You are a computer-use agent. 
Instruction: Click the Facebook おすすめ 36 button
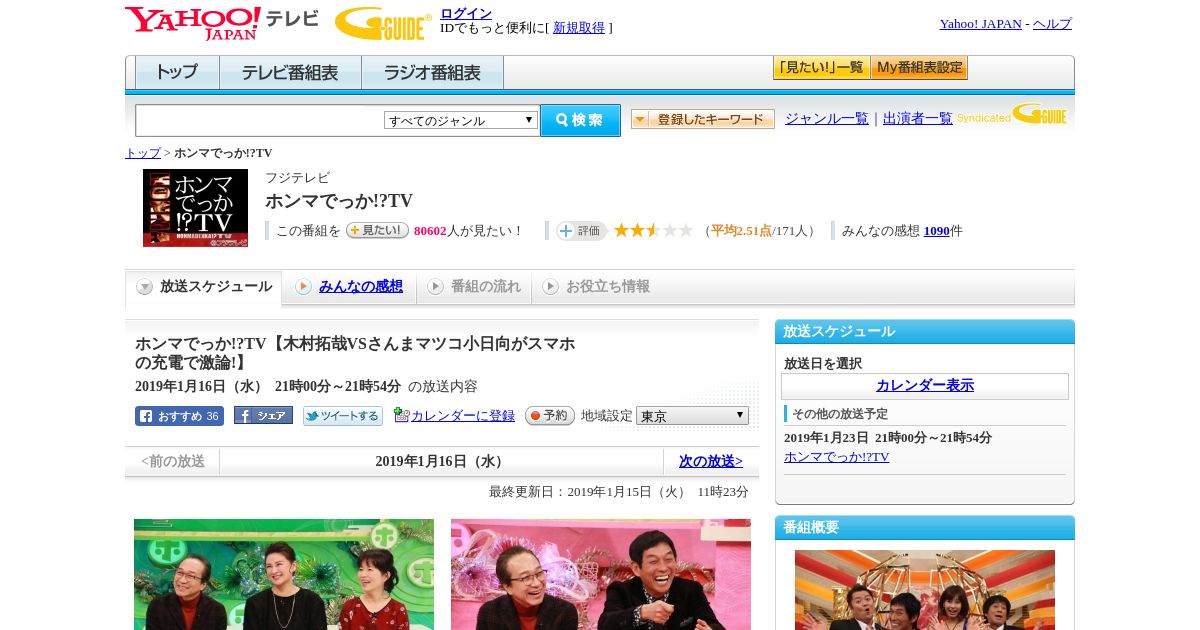tap(179, 416)
